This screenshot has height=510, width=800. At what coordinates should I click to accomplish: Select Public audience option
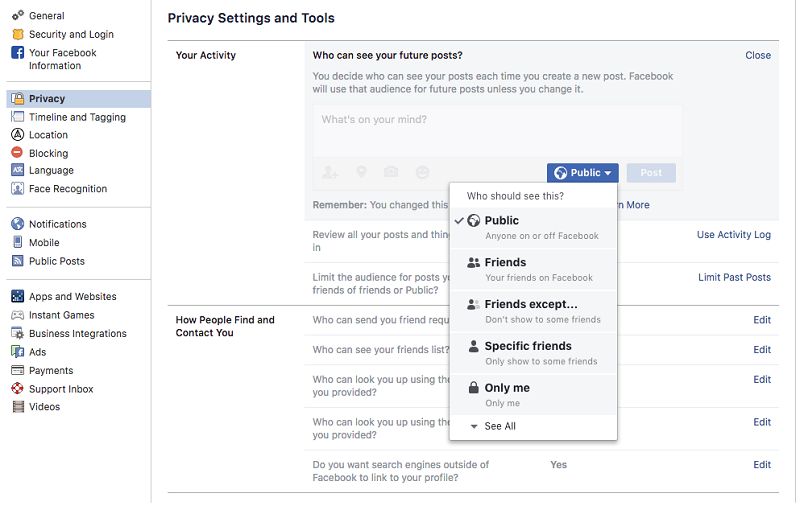(534, 227)
